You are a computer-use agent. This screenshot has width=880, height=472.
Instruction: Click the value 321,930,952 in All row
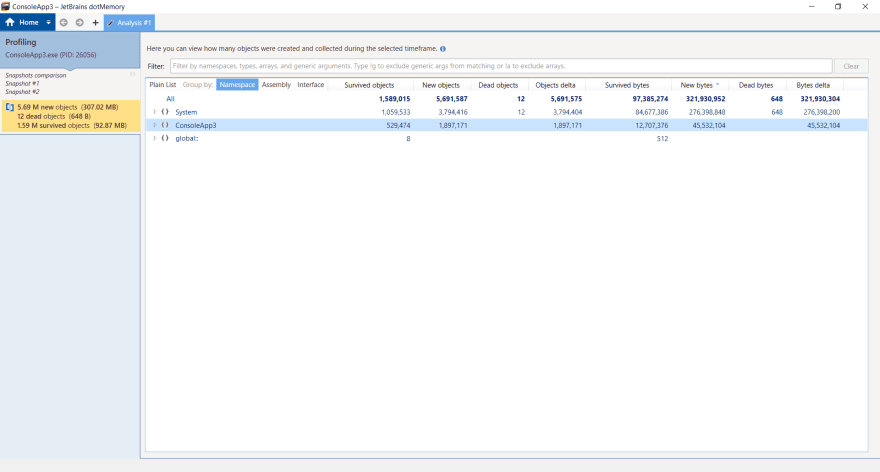[x=705, y=99]
